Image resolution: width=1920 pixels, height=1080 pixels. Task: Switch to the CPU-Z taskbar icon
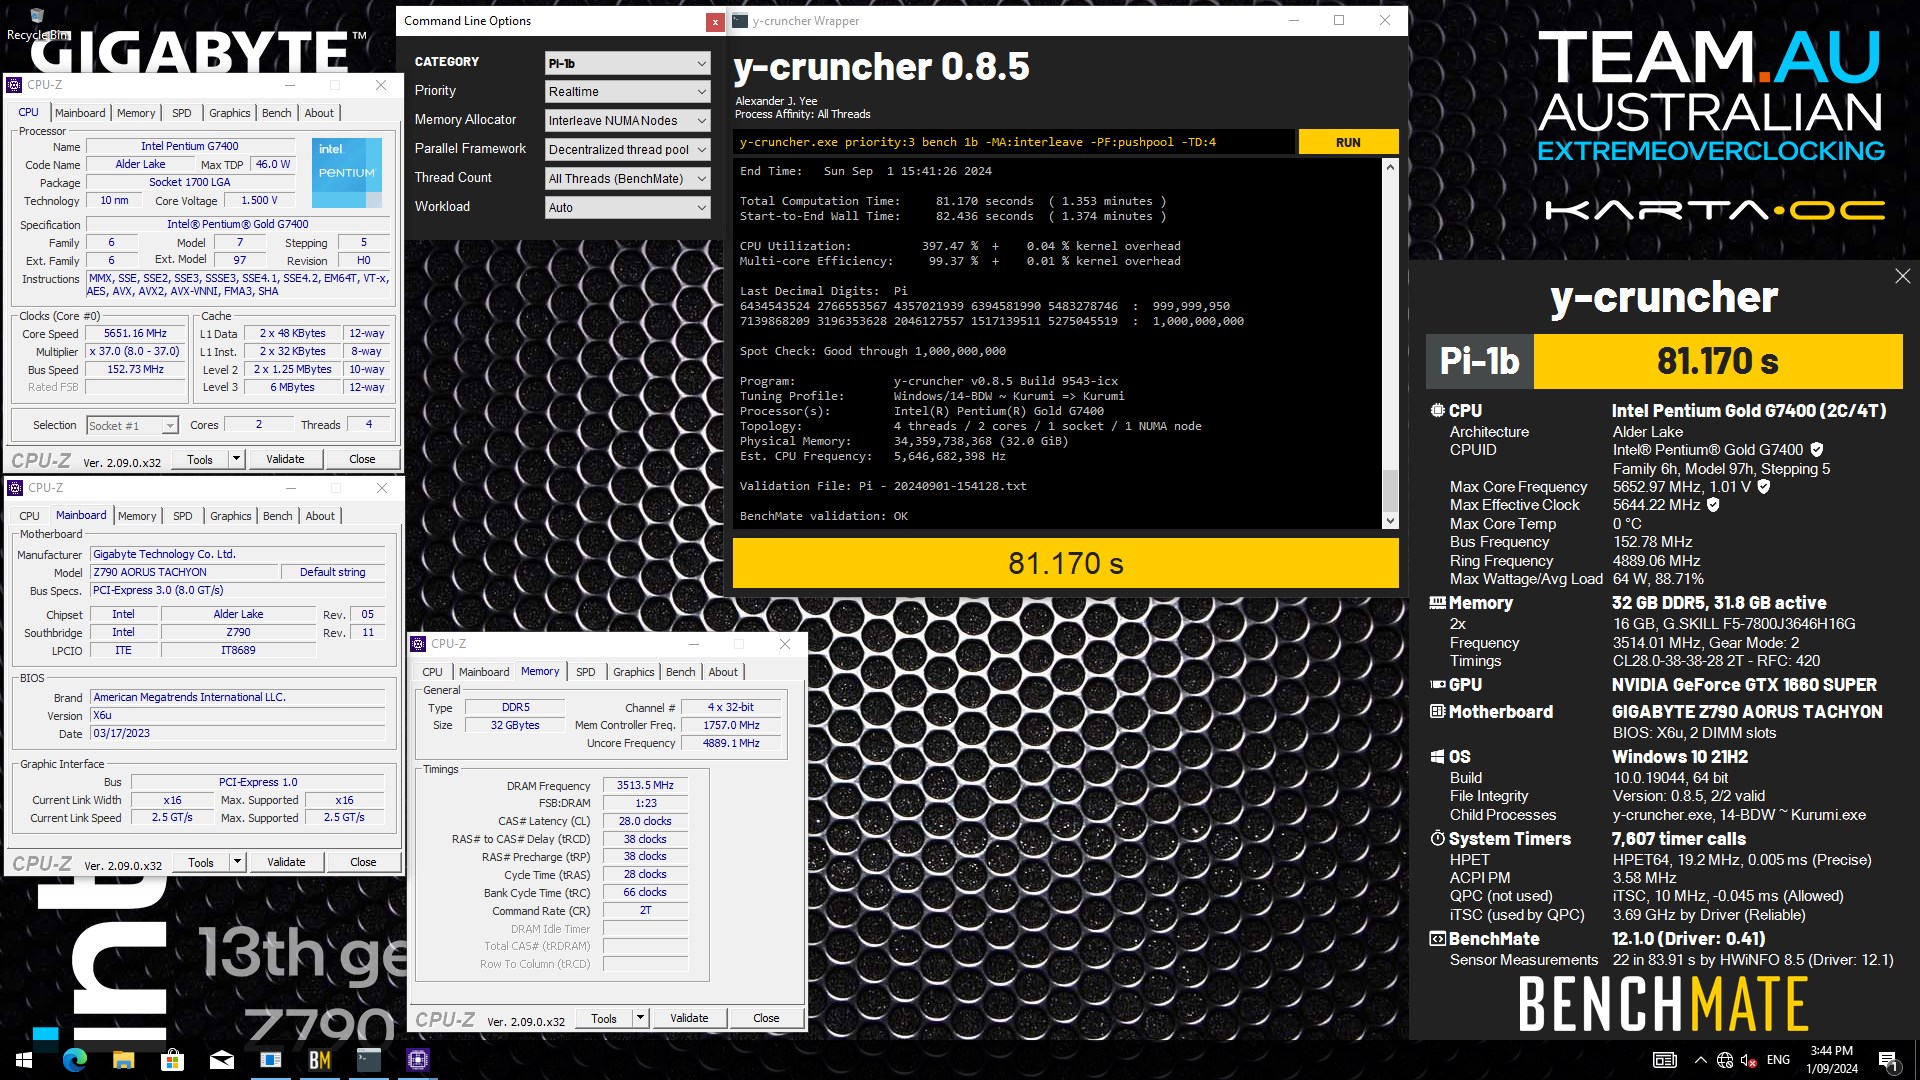pos(418,1060)
